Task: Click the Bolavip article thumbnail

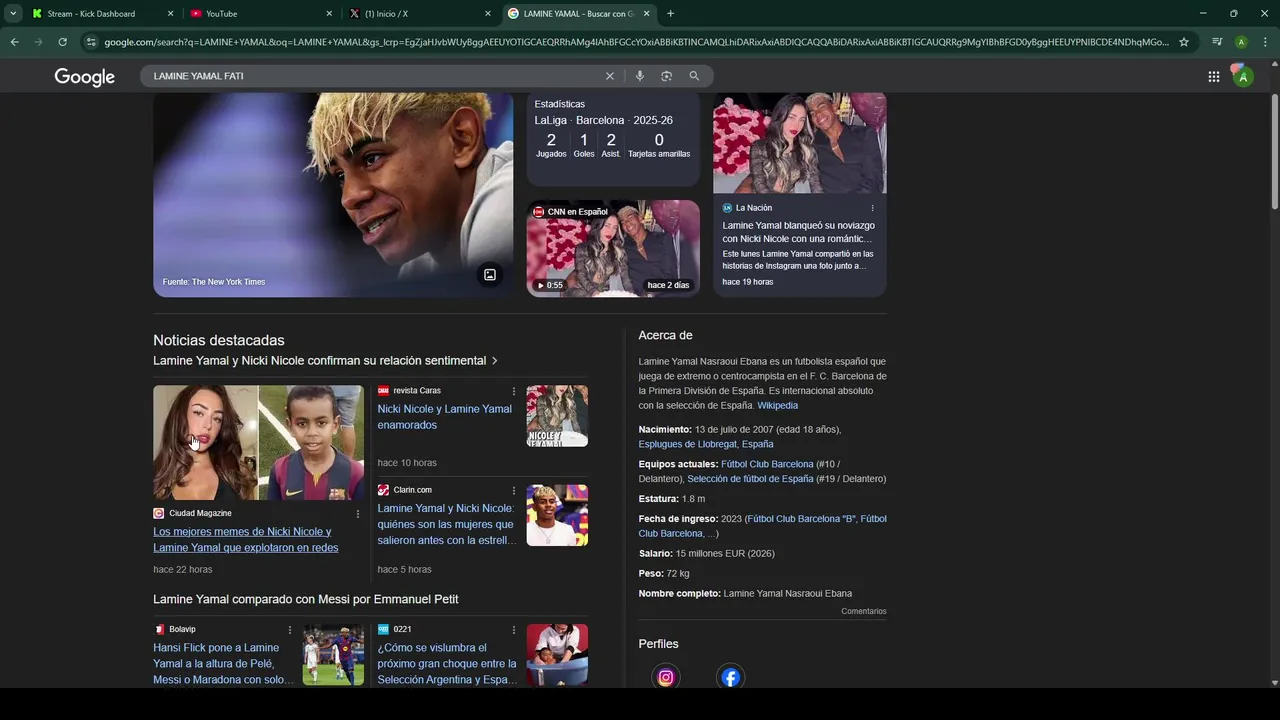Action: click(333, 655)
